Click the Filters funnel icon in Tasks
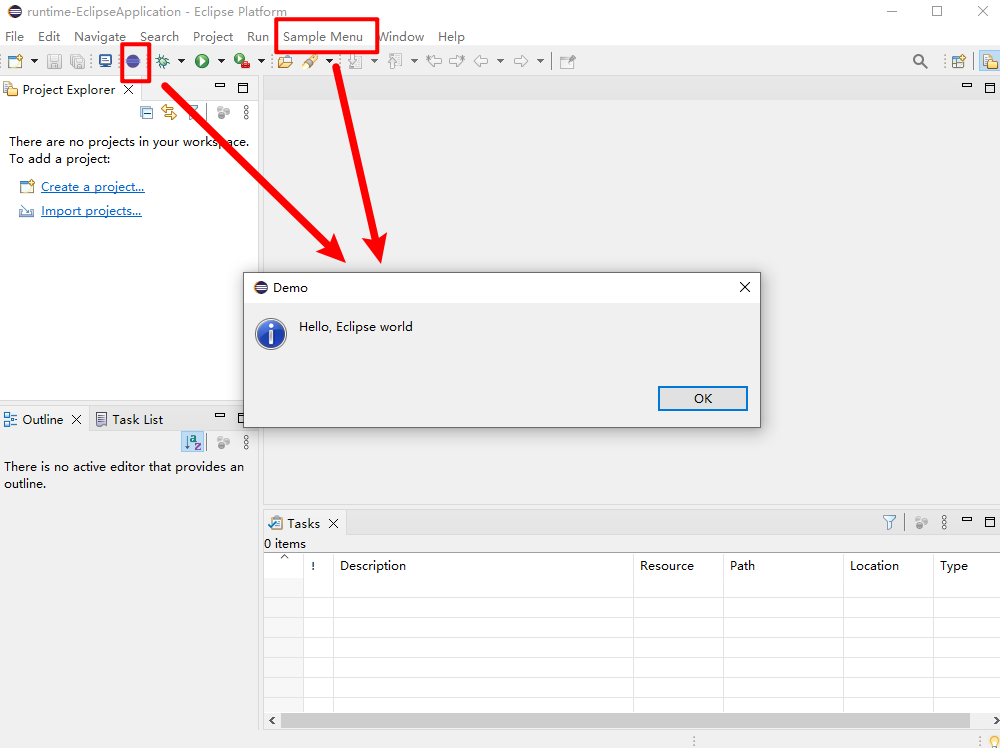 pyautogui.click(x=889, y=523)
